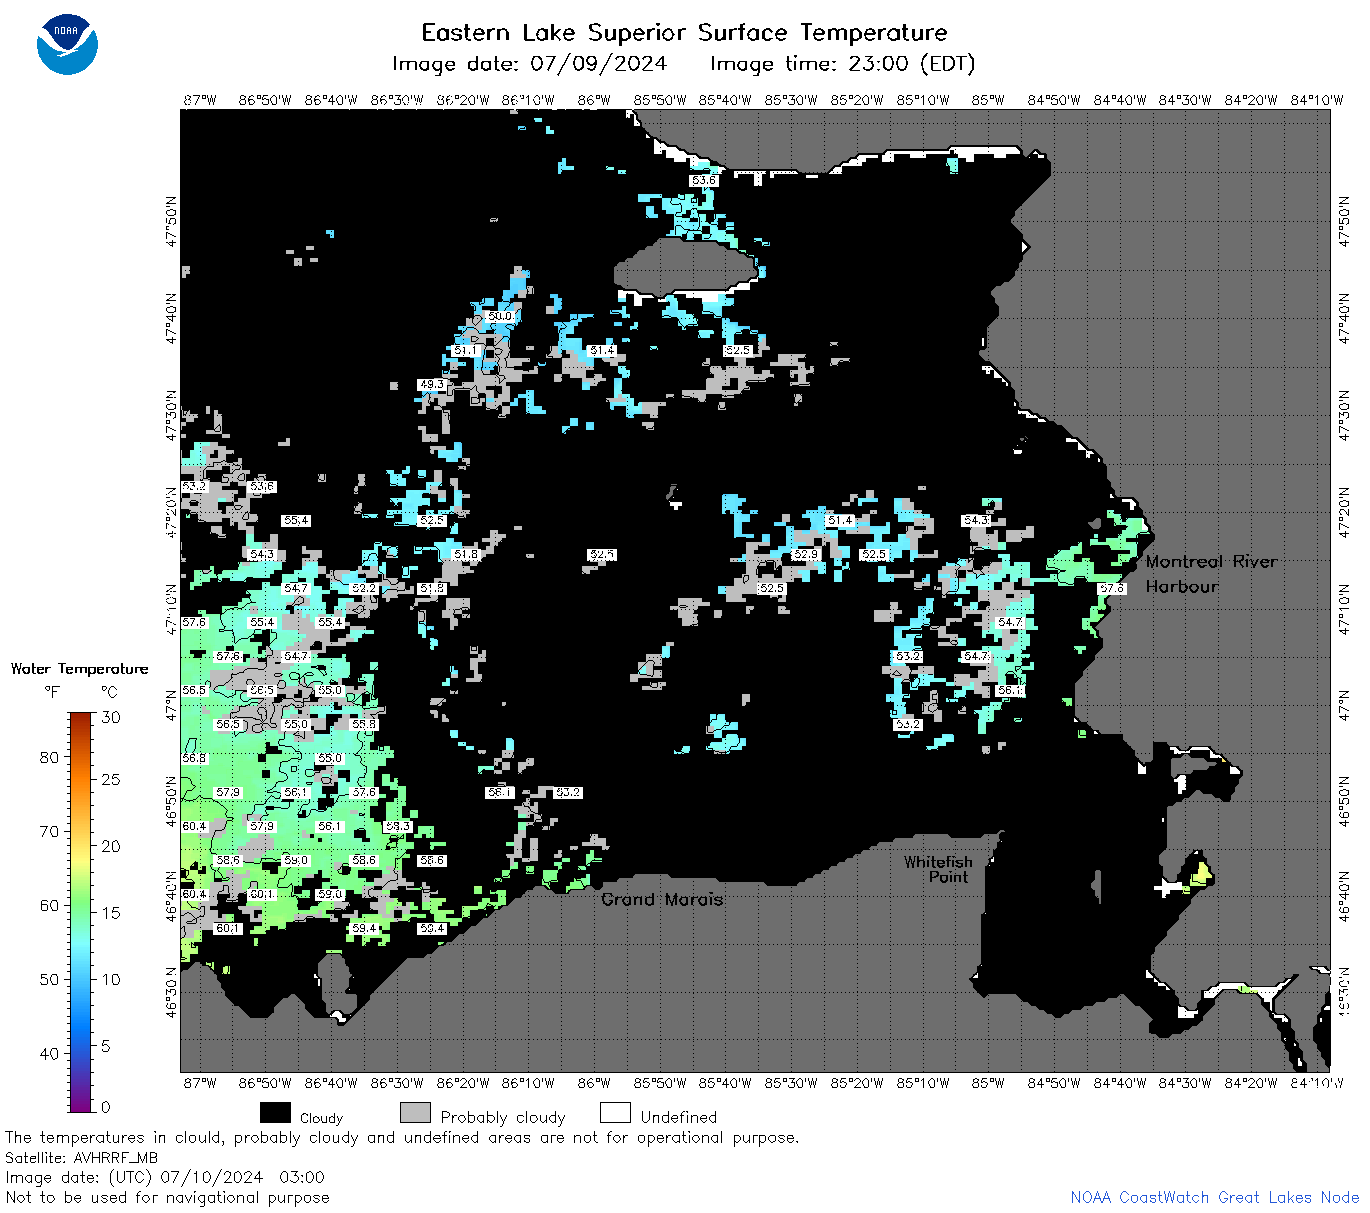
Task: Click the Grand Marais map label
Action: [662, 899]
